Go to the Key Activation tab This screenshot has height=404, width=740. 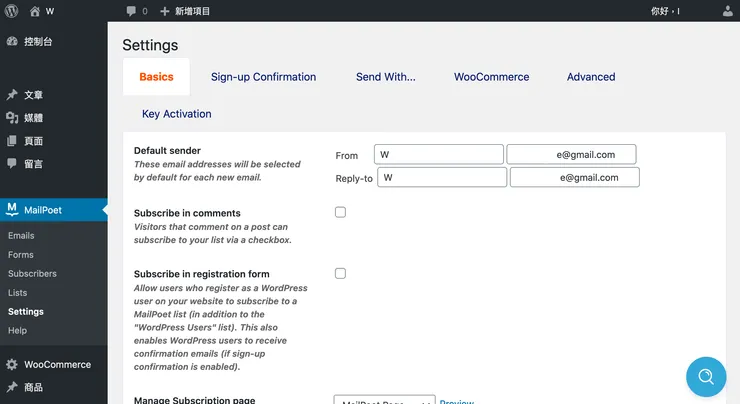177,114
